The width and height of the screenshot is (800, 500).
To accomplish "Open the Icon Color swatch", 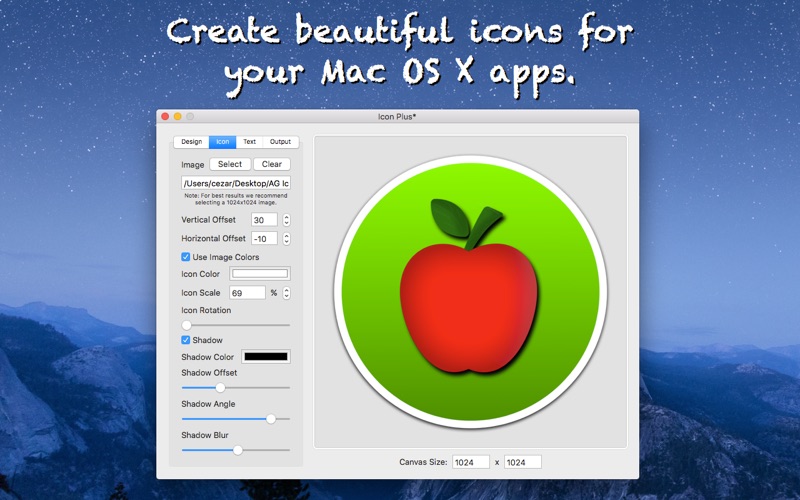I will tap(260, 274).
